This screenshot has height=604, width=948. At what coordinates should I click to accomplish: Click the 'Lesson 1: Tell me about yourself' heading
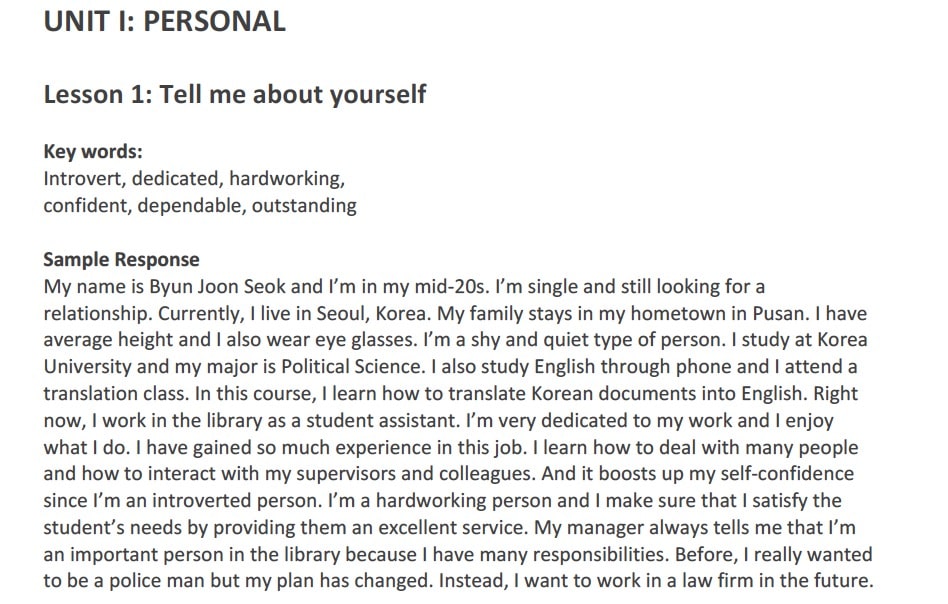(x=235, y=95)
